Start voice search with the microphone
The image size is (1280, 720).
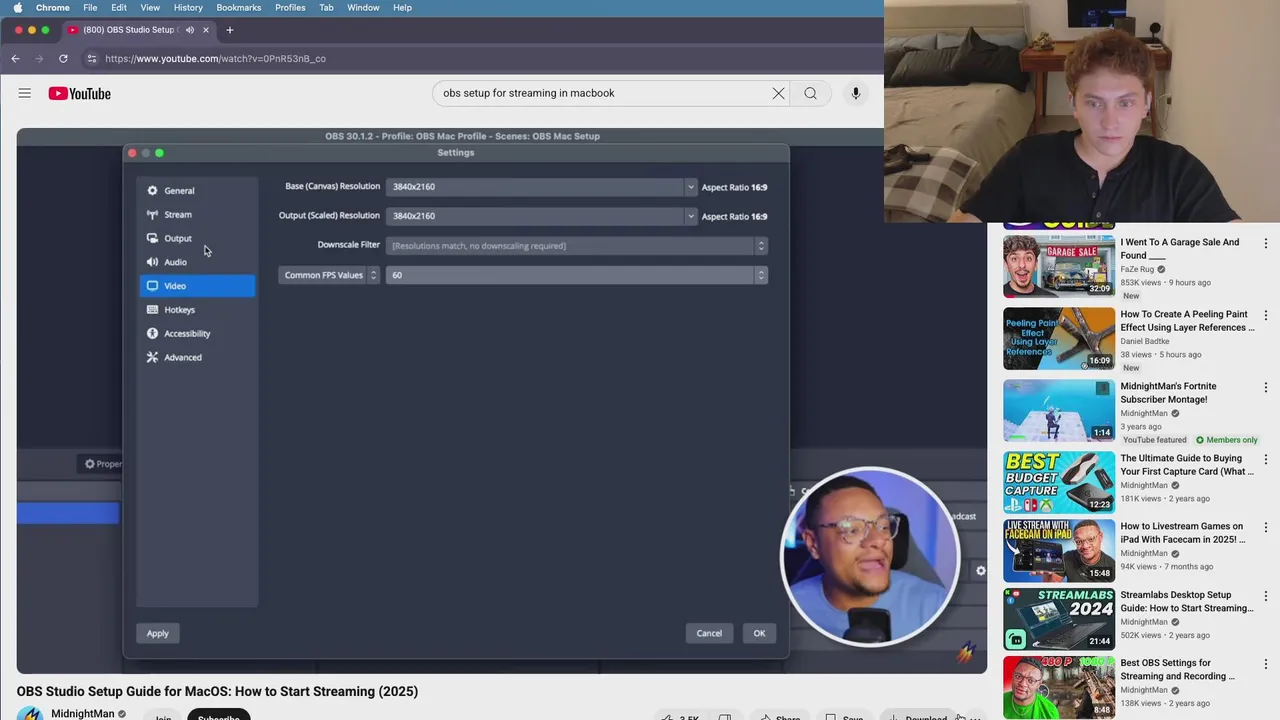coord(855,93)
